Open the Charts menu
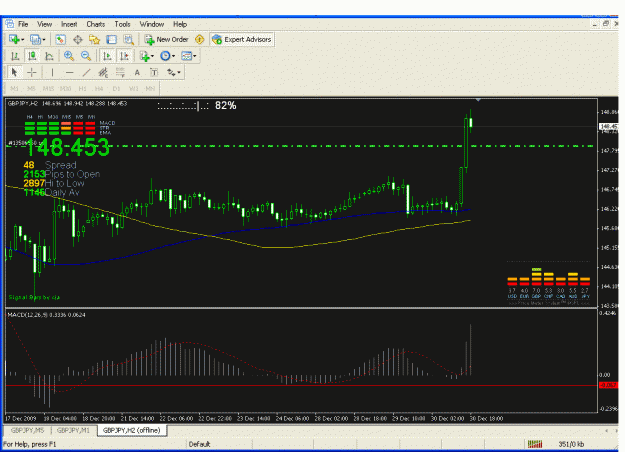Viewport: 625px width, 452px height. (96, 24)
